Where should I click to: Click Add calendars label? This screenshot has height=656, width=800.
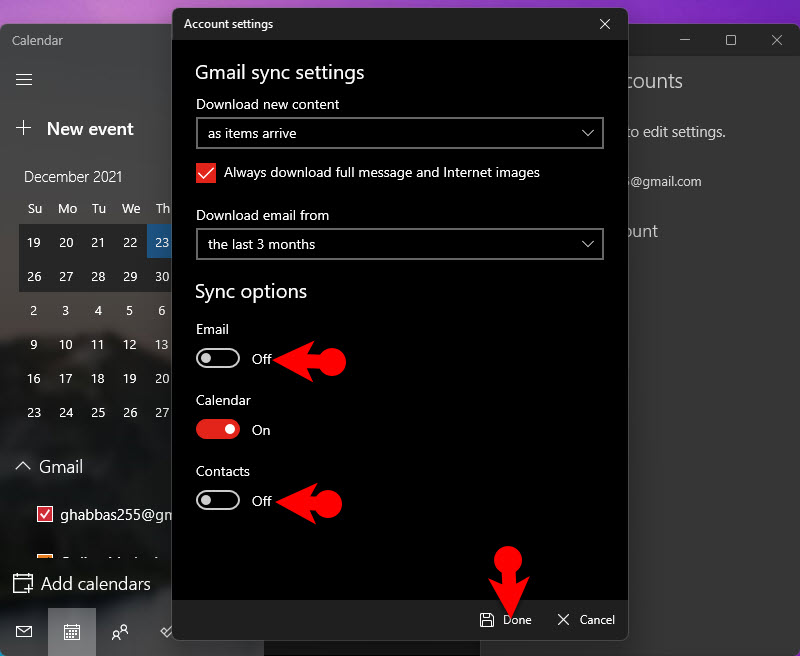[96, 584]
